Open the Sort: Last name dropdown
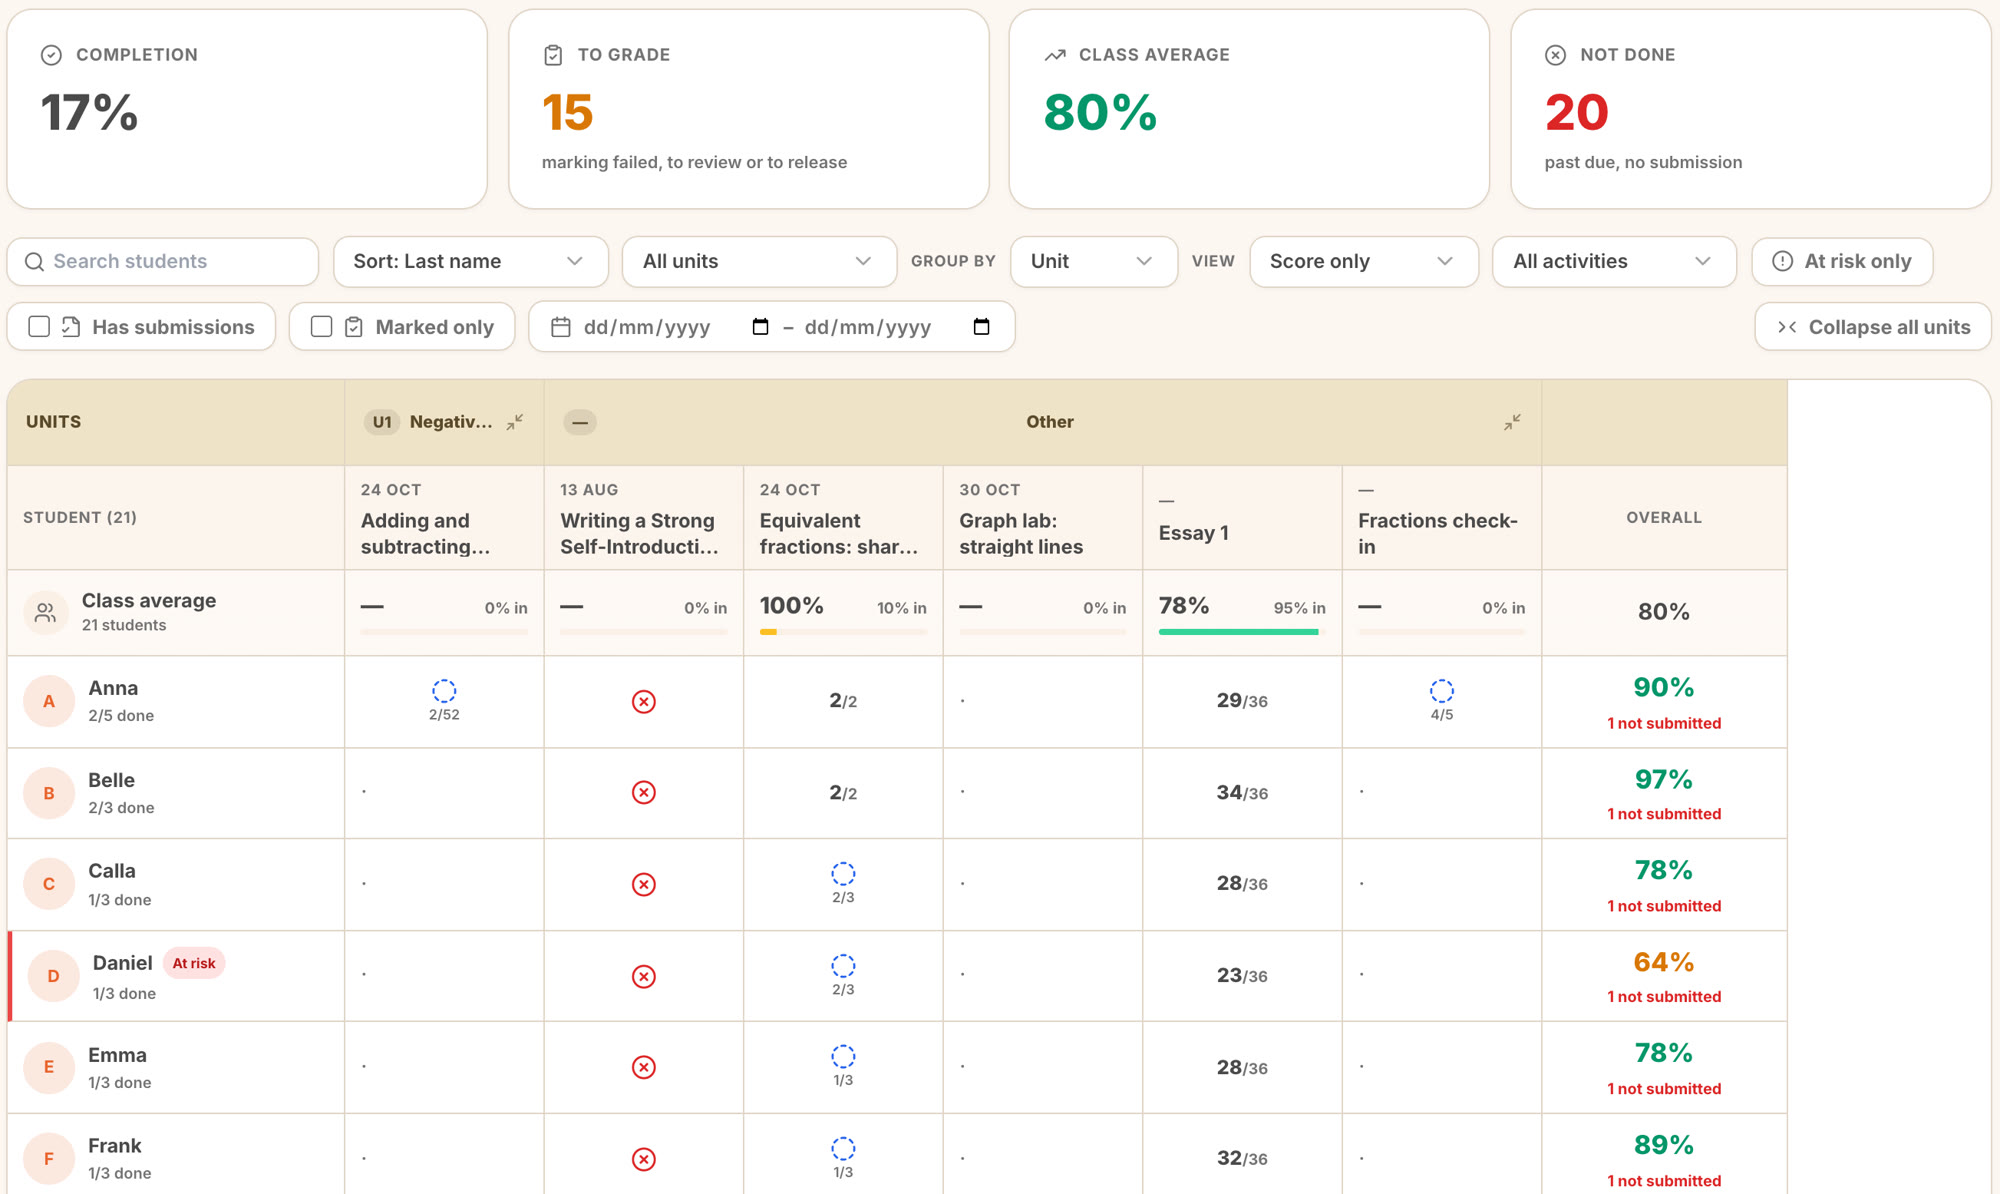The height and width of the screenshot is (1194, 2000). [x=470, y=262]
